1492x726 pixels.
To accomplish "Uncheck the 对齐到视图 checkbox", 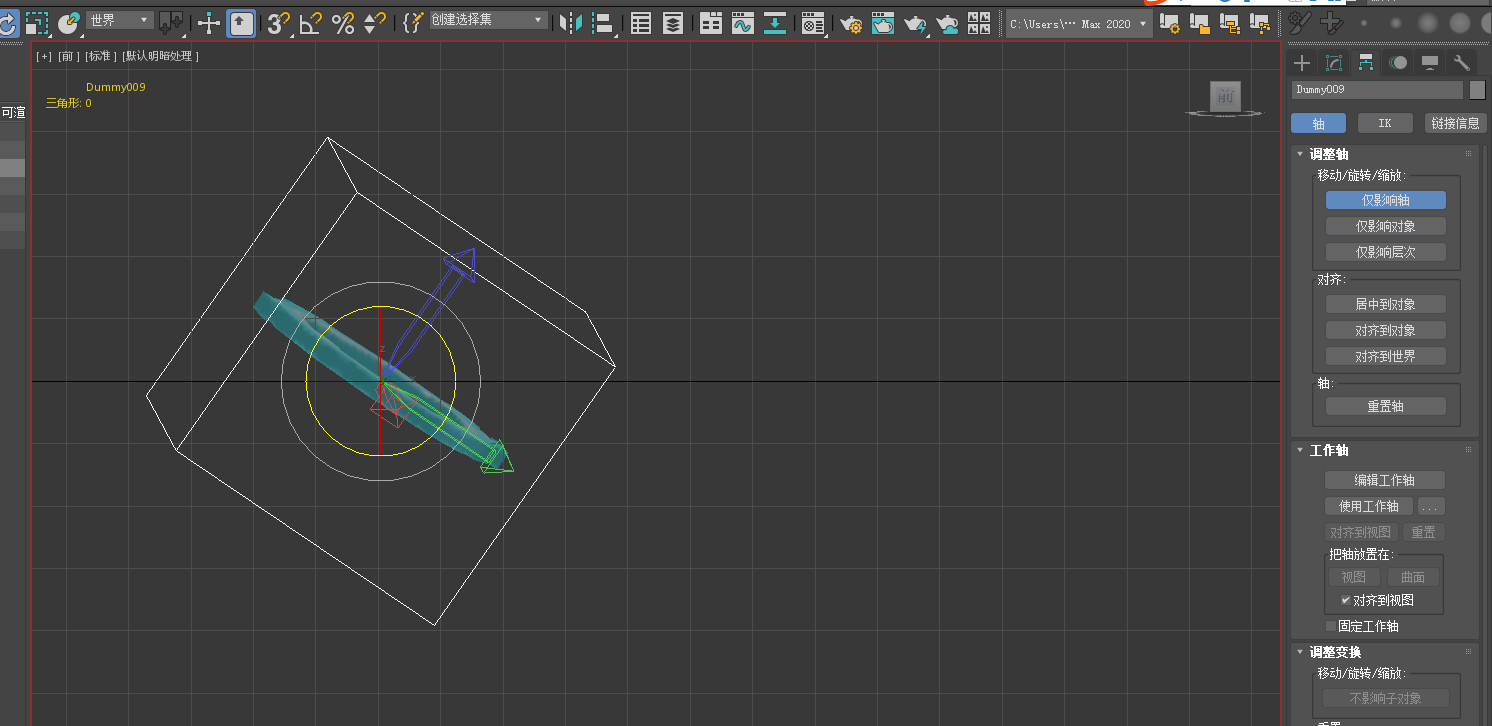I will (1346, 600).
